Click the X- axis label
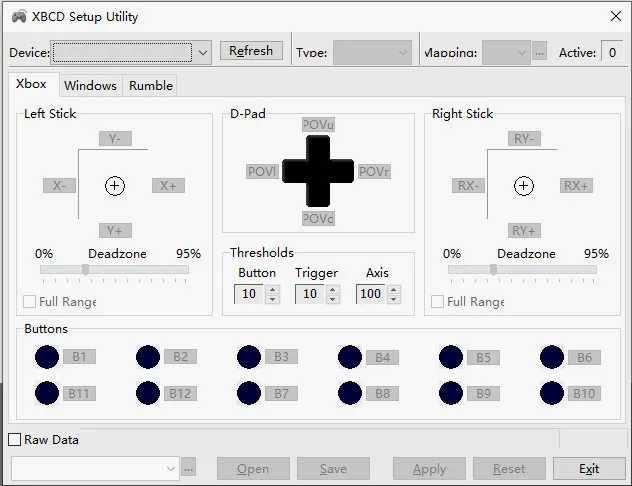This screenshot has width=632, height=486. [59, 186]
